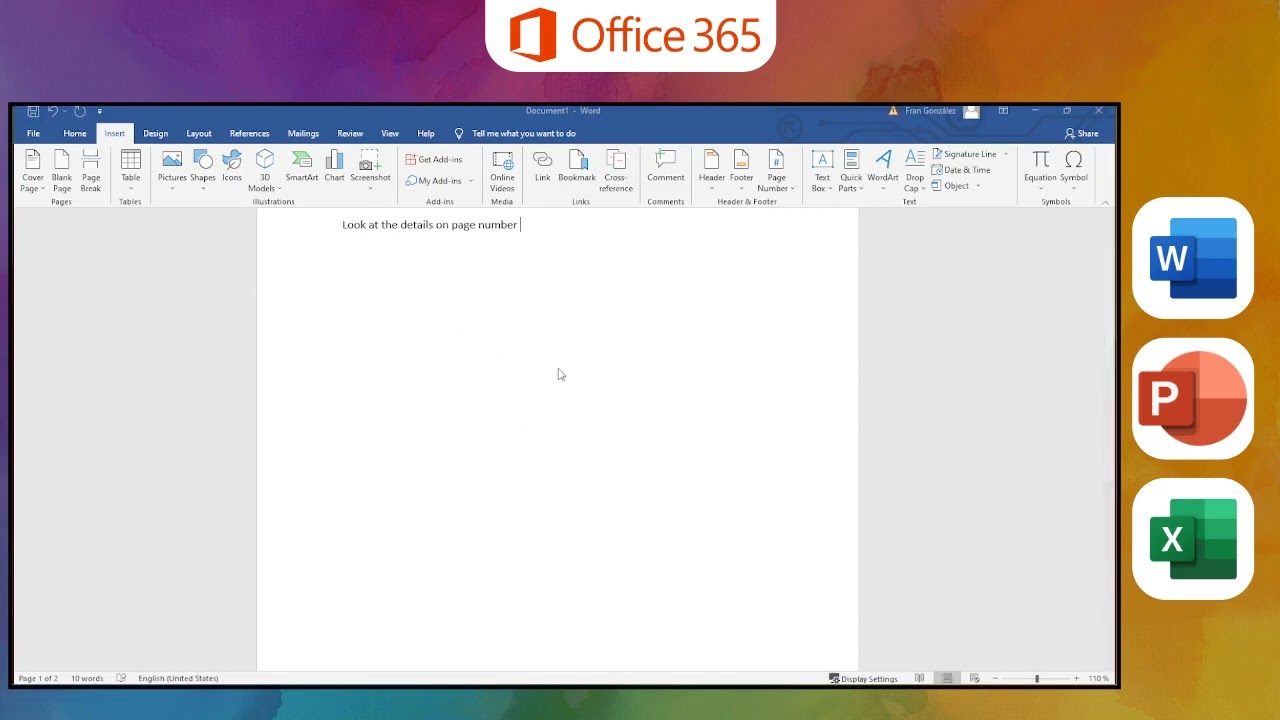Image resolution: width=1280 pixels, height=720 pixels.
Task: Open My Add-ins dropdown
Action: 439,181
